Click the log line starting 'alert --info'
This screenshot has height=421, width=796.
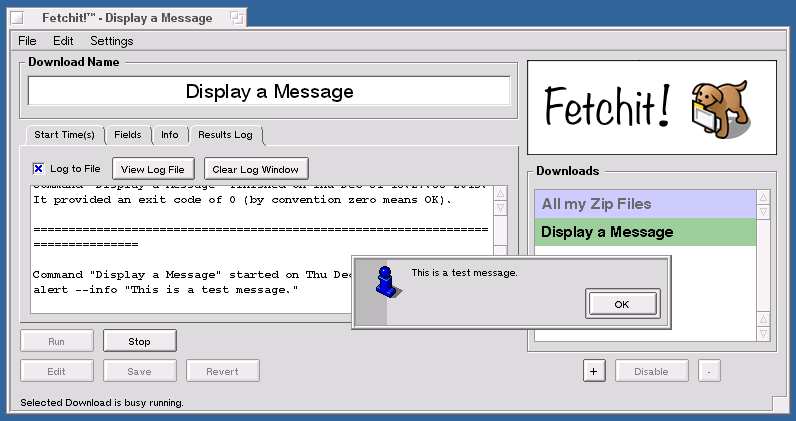pos(165,290)
